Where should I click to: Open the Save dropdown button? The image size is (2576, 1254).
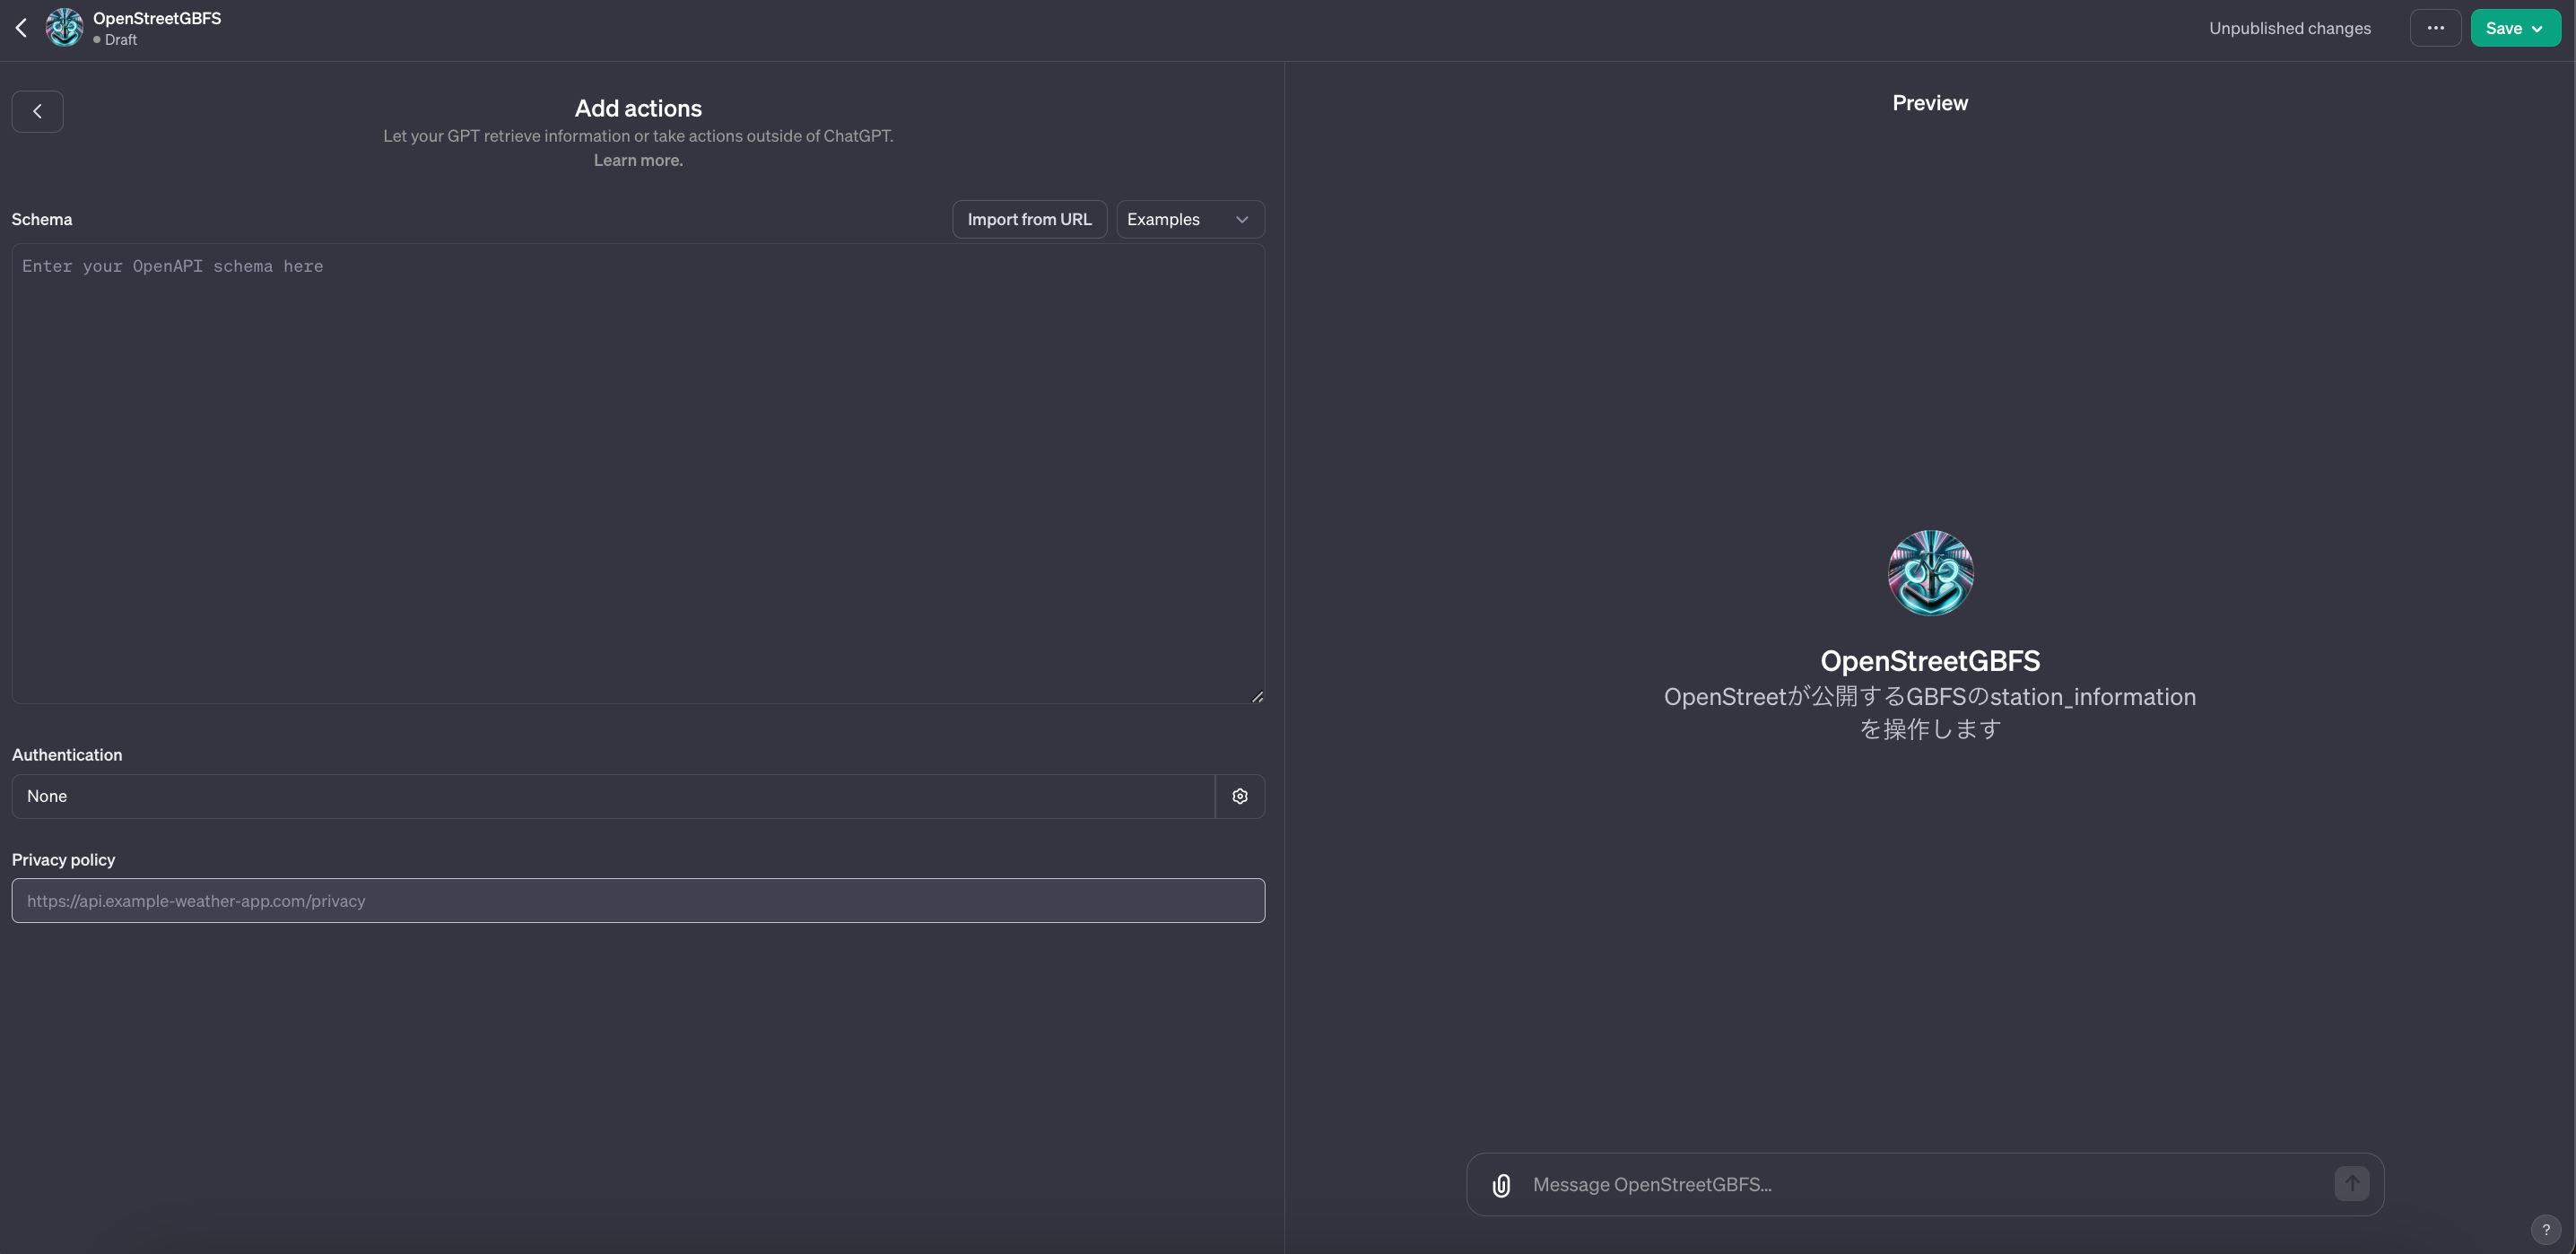[x=2514, y=28]
